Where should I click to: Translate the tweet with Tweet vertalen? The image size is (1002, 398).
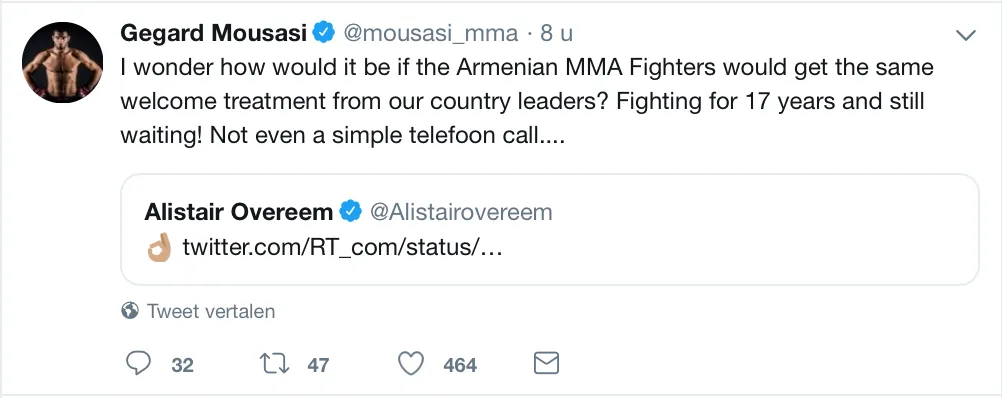211,311
